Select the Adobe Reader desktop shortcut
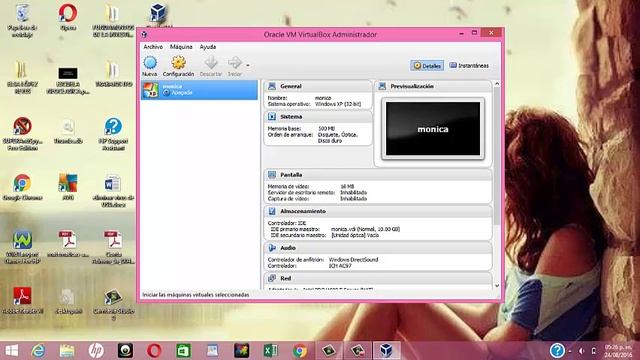This screenshot has width=640, height=360. pos(22,300)
